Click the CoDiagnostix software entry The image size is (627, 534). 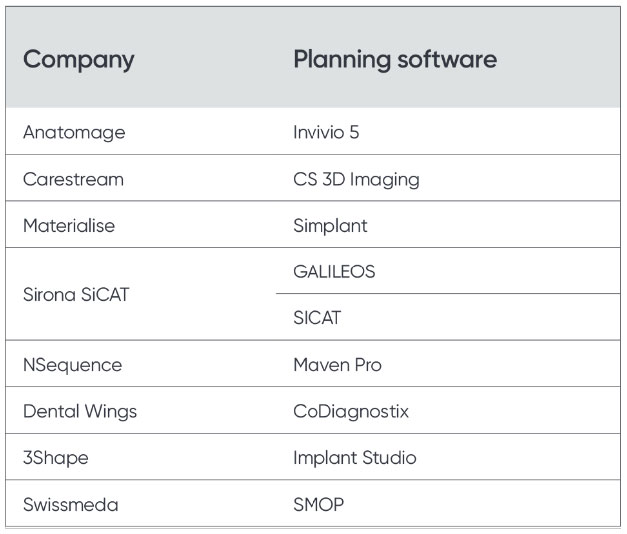pos(351,411)
